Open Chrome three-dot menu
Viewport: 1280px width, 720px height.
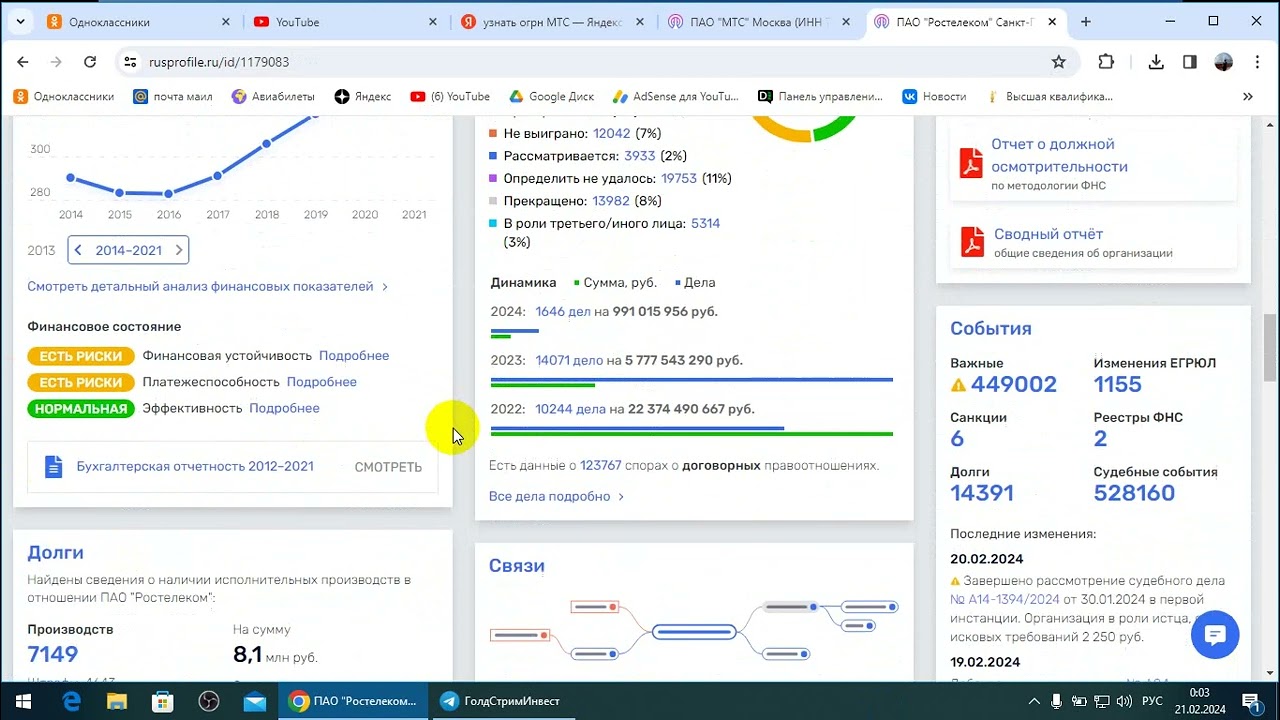pos(1256,62)
